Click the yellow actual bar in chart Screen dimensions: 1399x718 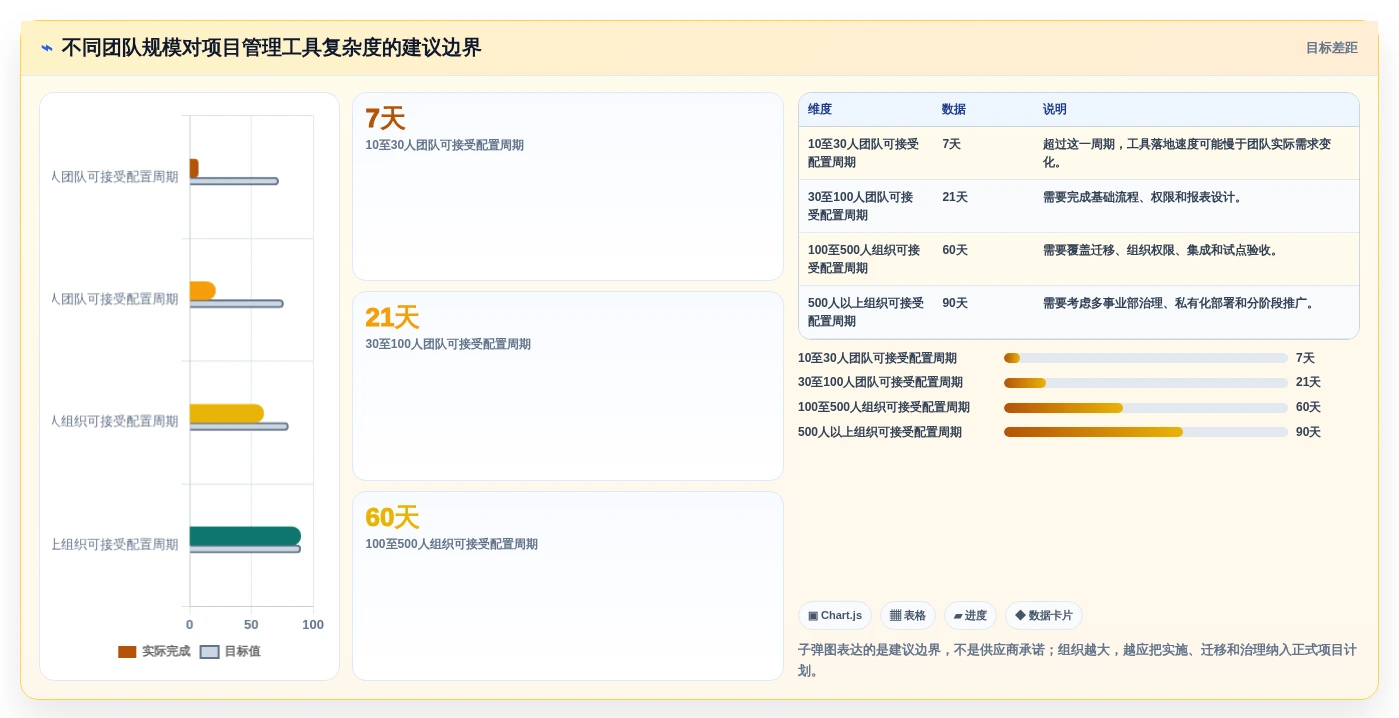(227, 414)
